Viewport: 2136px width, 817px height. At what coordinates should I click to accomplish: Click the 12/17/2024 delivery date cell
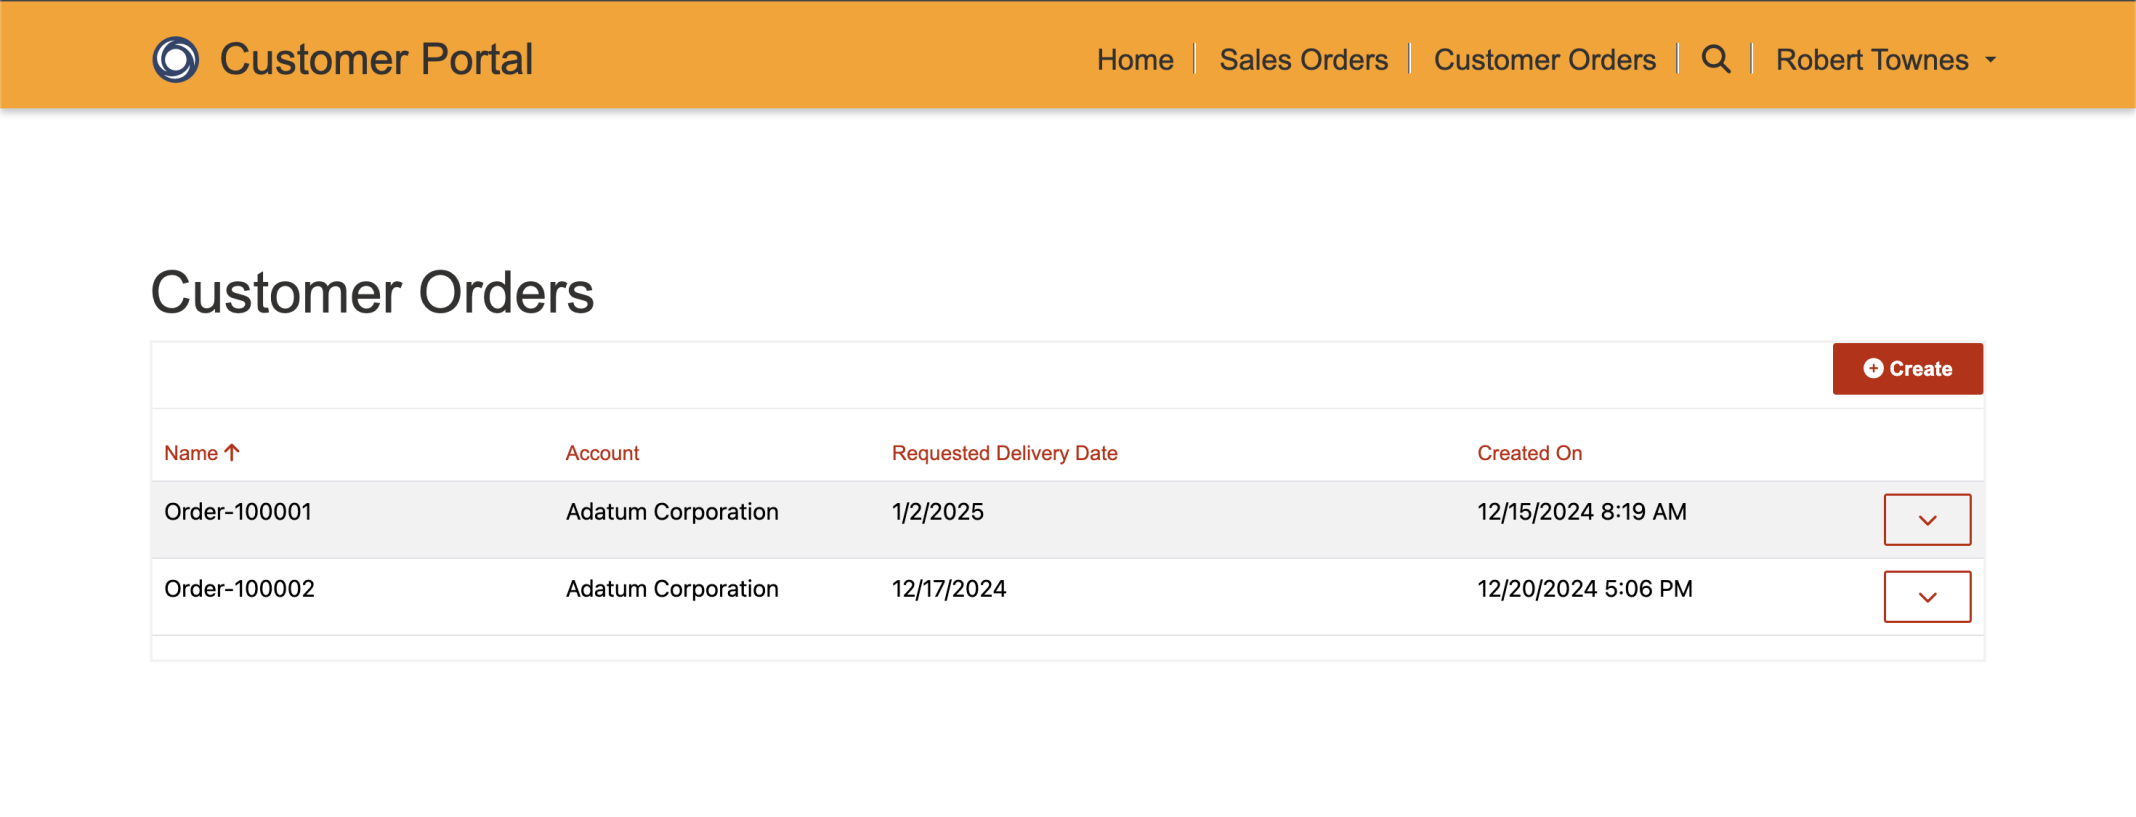[x=949, y=589]
